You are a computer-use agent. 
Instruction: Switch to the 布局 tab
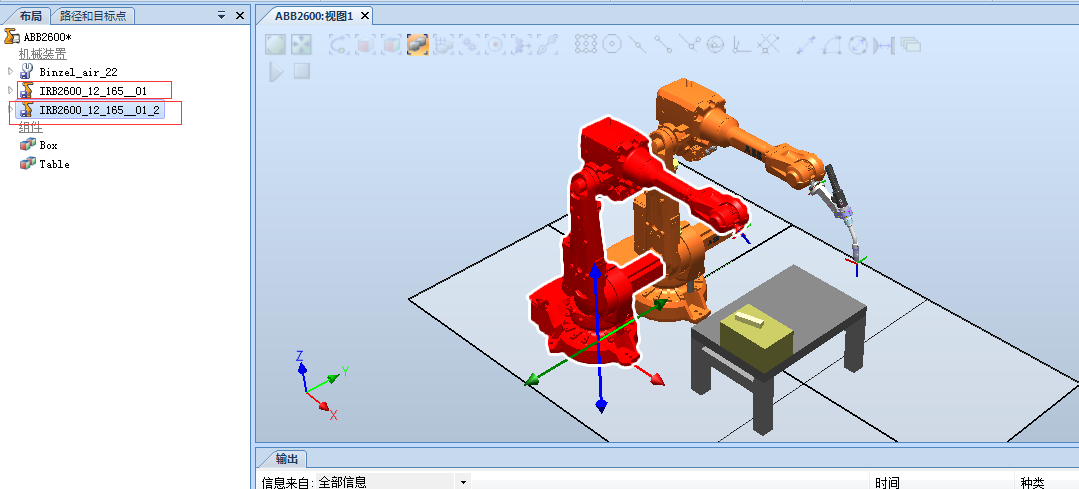[30, 15]
